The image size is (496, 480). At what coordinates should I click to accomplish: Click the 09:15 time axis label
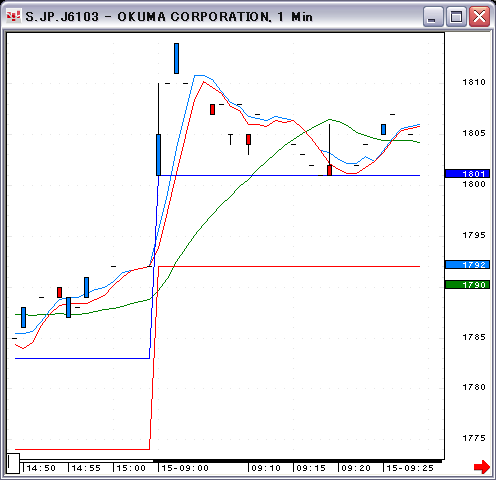pyautogui.click(x=311, y=468)
